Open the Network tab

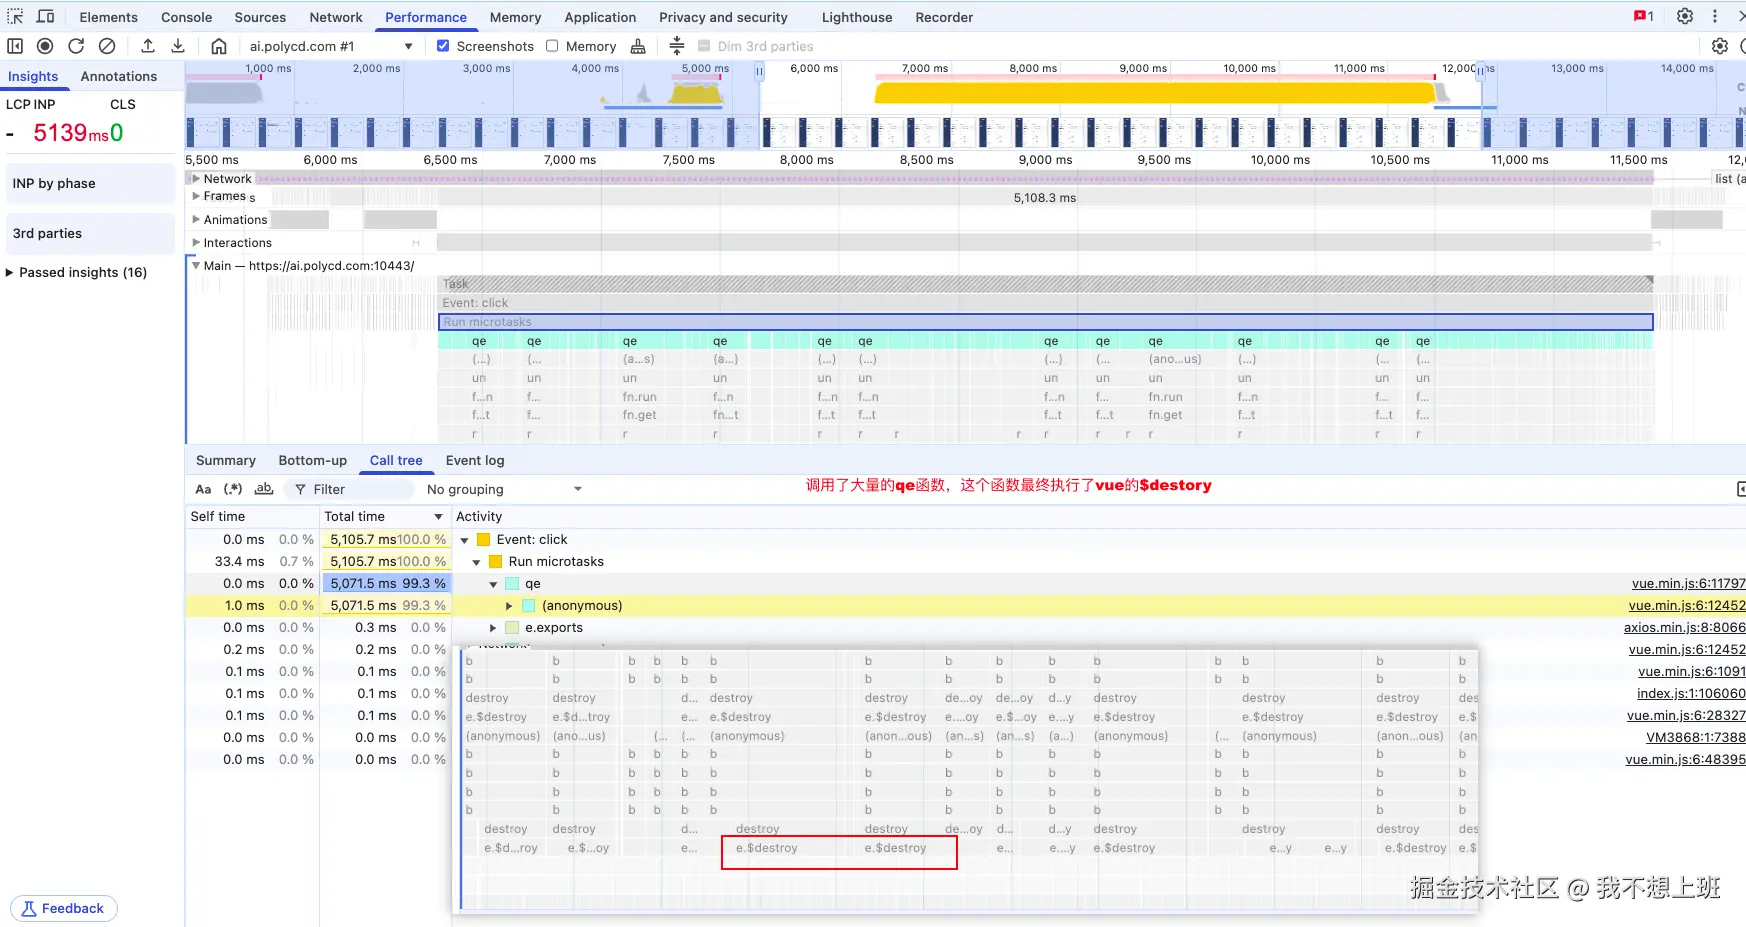(336, 17)
